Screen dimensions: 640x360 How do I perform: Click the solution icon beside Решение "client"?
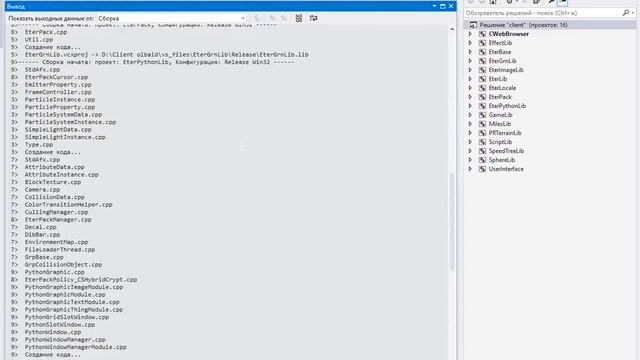click(x=473, y=25)
